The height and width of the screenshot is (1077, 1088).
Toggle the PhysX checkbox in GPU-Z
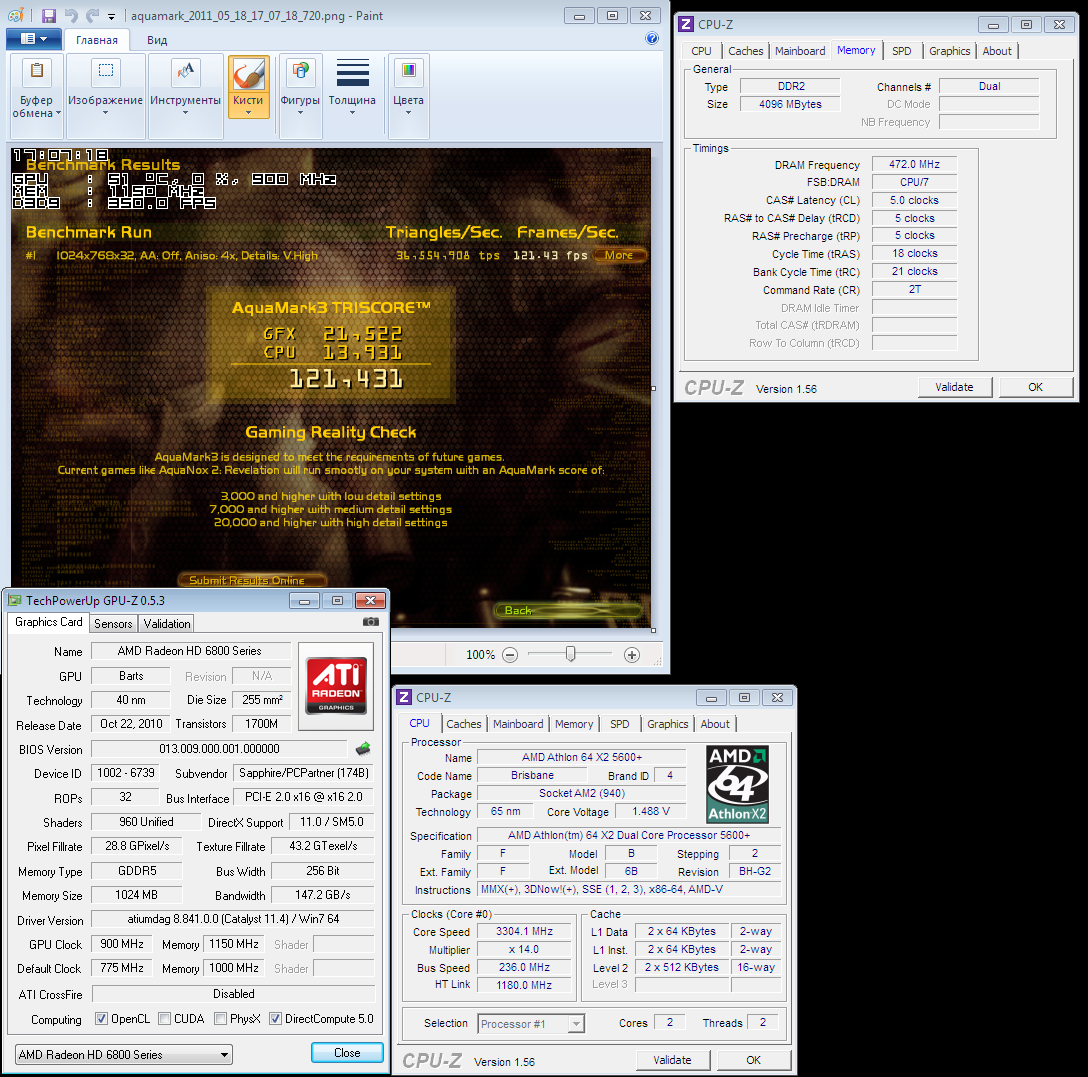tap(220, 1019)
